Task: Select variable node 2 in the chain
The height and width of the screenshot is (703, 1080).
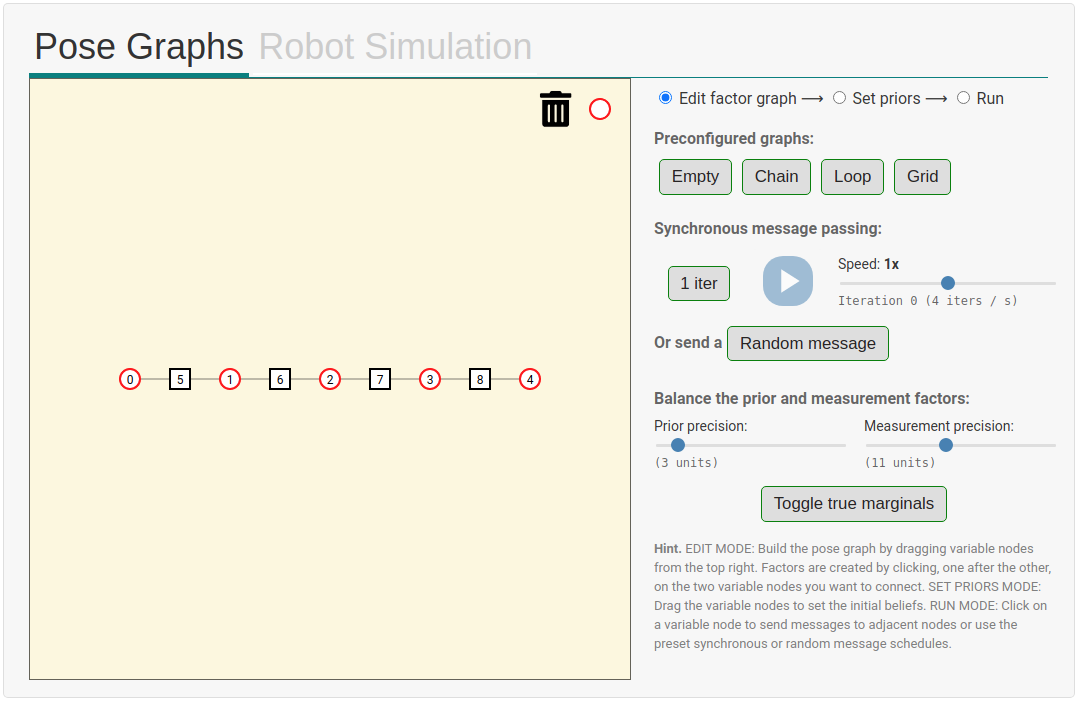Action: pyautogui.click(x=330, y=379)
